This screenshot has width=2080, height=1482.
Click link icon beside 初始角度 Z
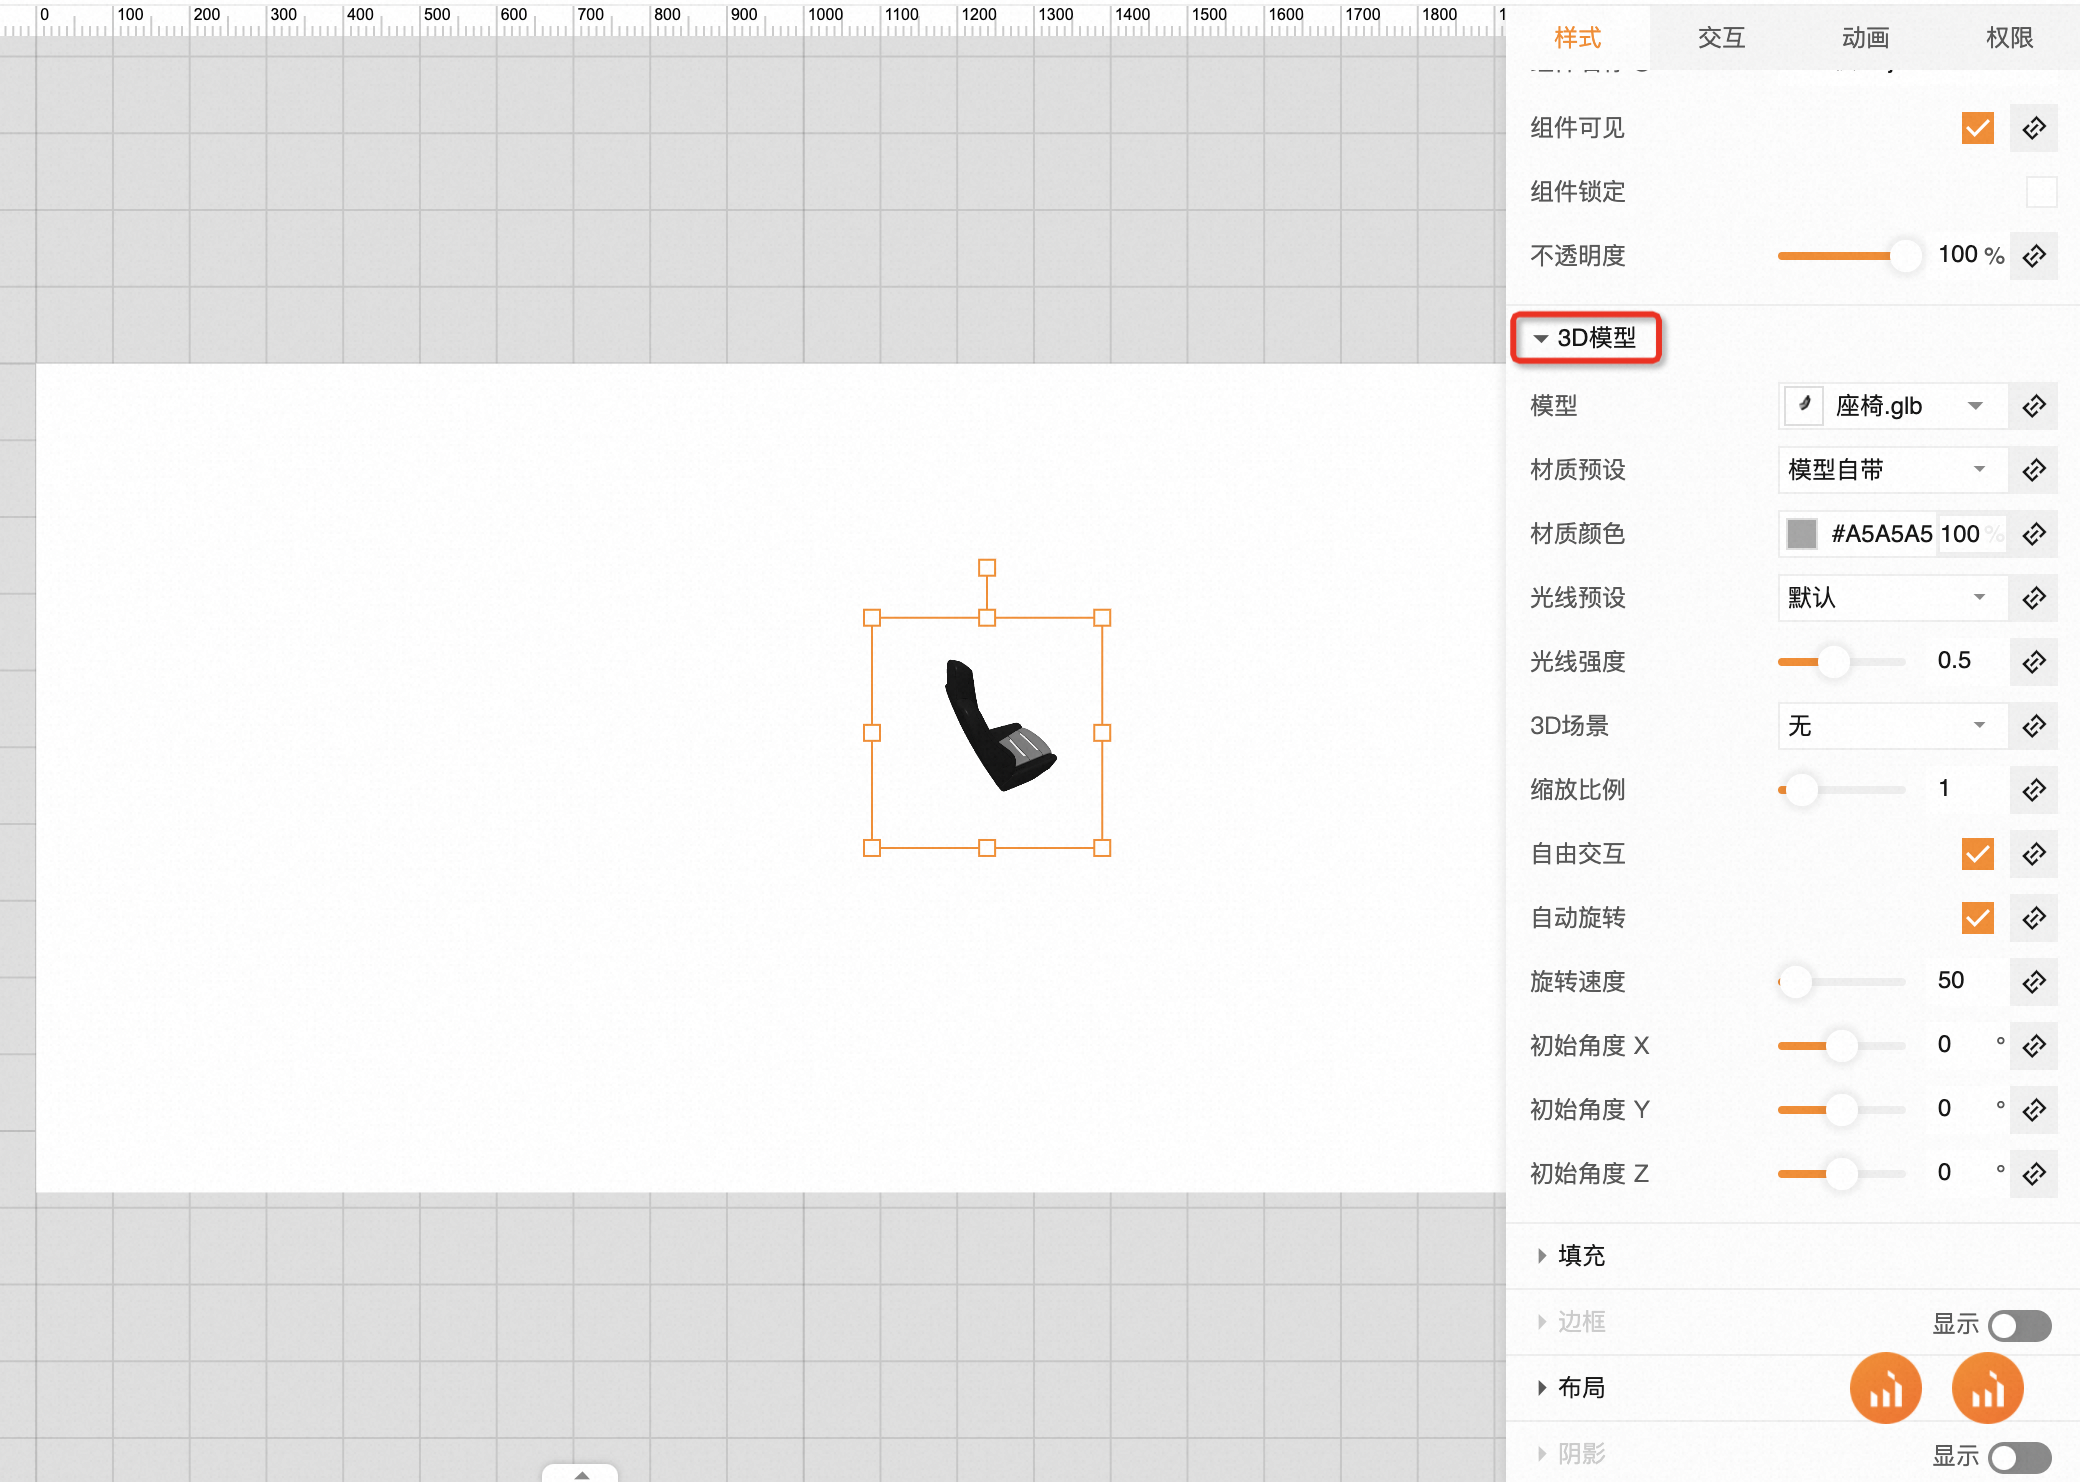point(2033,1174)
